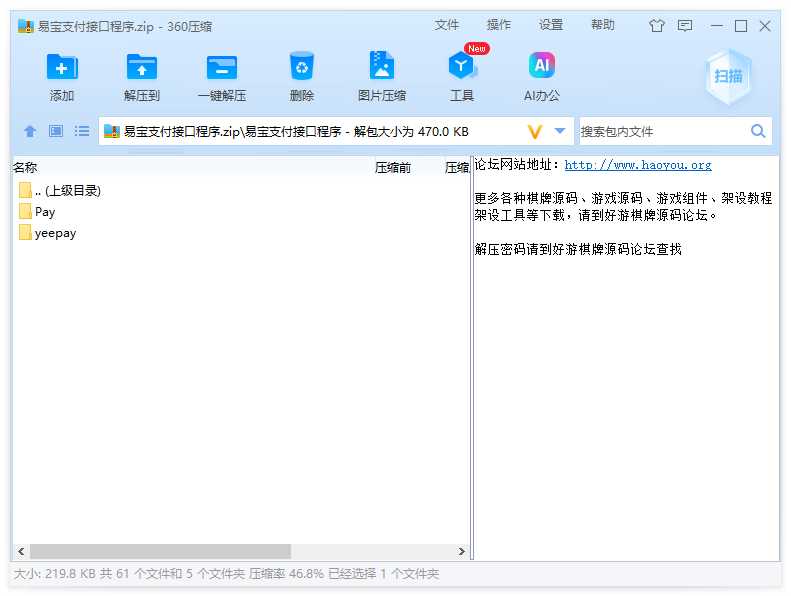Viewport: 791px width, 596px height.
Task: Close the 360压缩 window
Action: click(765, 26)
